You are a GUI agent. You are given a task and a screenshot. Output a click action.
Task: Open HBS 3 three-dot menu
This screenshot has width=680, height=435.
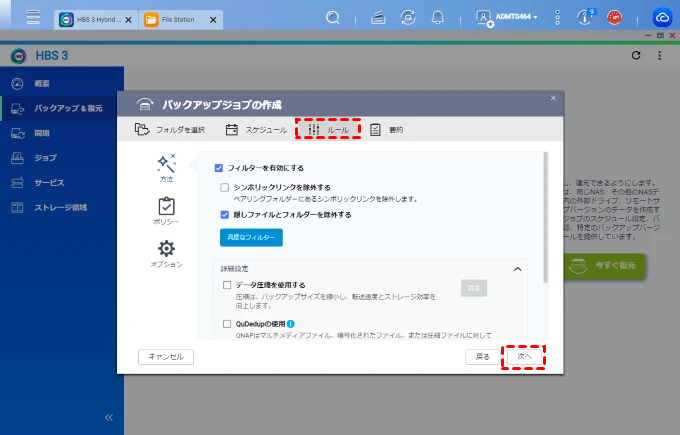coord(659,56)
